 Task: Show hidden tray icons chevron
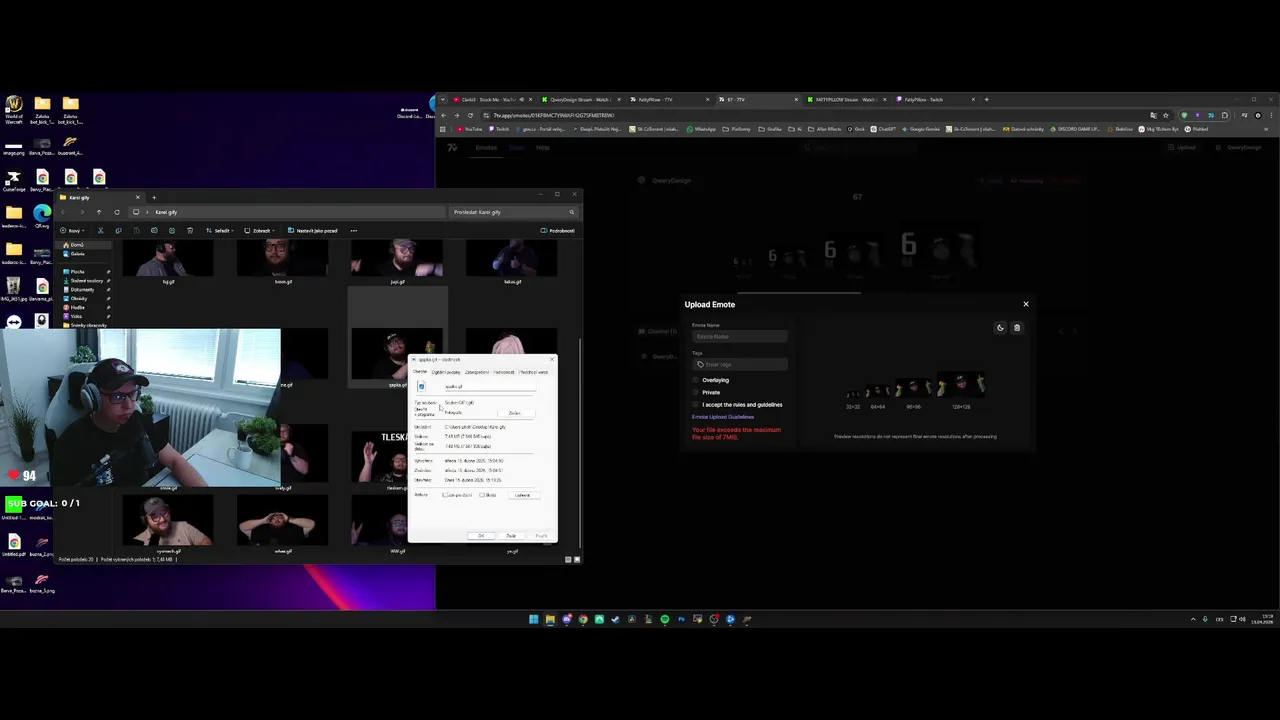coord(1193,619)
